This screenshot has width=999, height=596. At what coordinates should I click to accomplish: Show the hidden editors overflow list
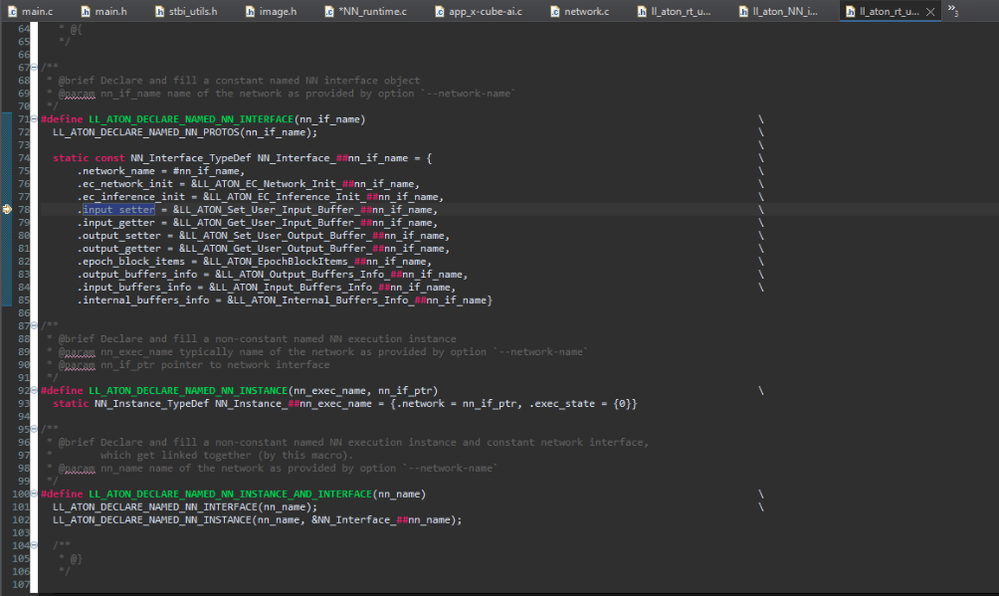click(x=952, y=11)
